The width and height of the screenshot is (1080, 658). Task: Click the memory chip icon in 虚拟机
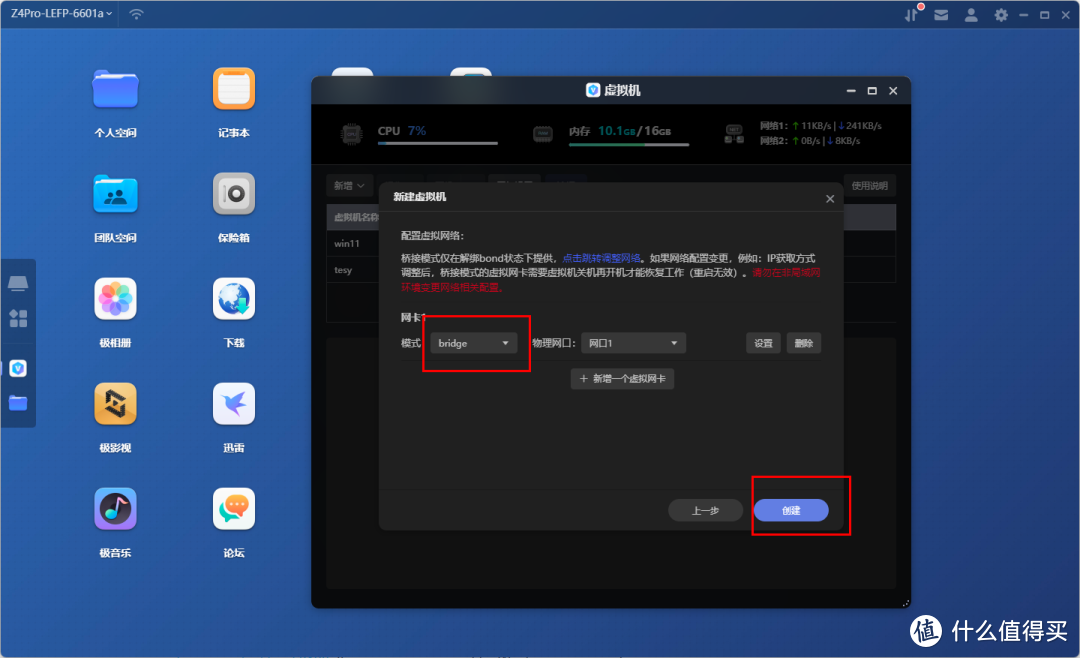[x=543, y=134]
